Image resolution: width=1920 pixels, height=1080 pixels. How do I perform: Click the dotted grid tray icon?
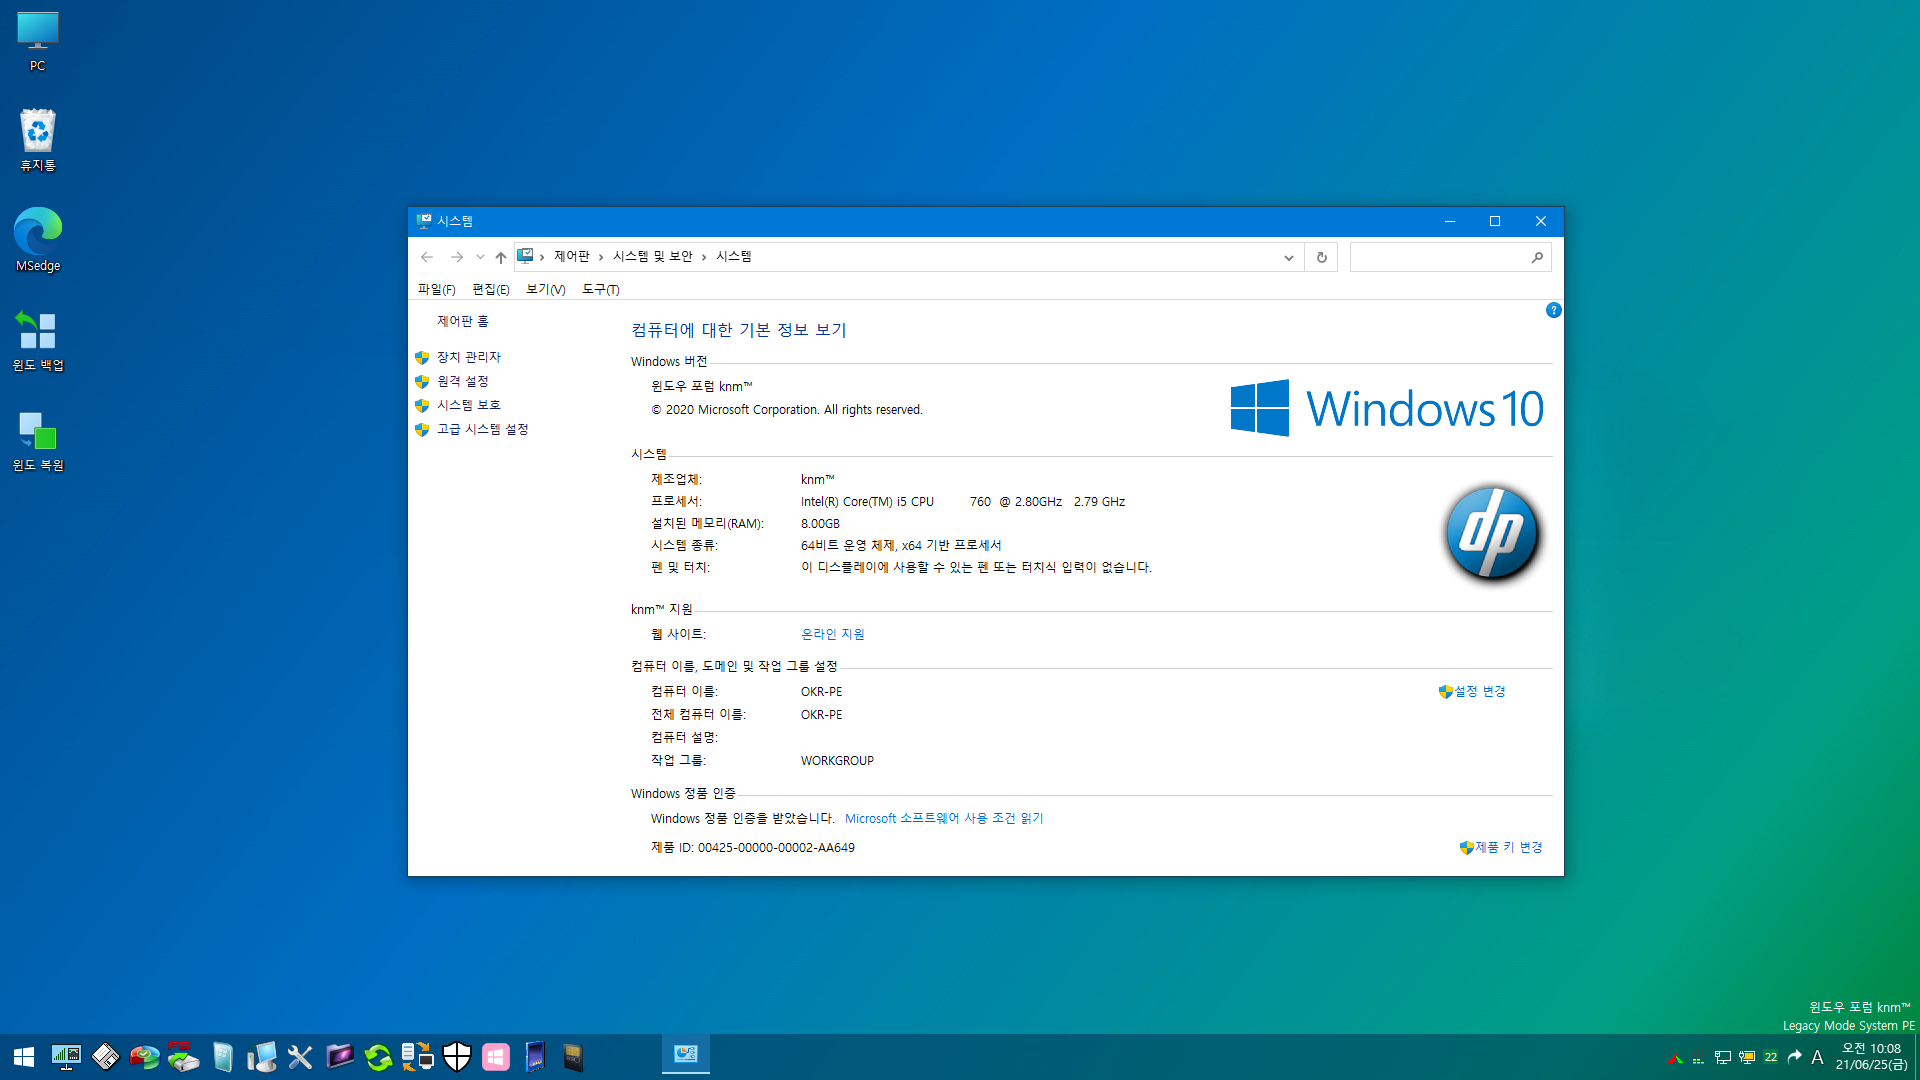[x=1698, y=1059]
